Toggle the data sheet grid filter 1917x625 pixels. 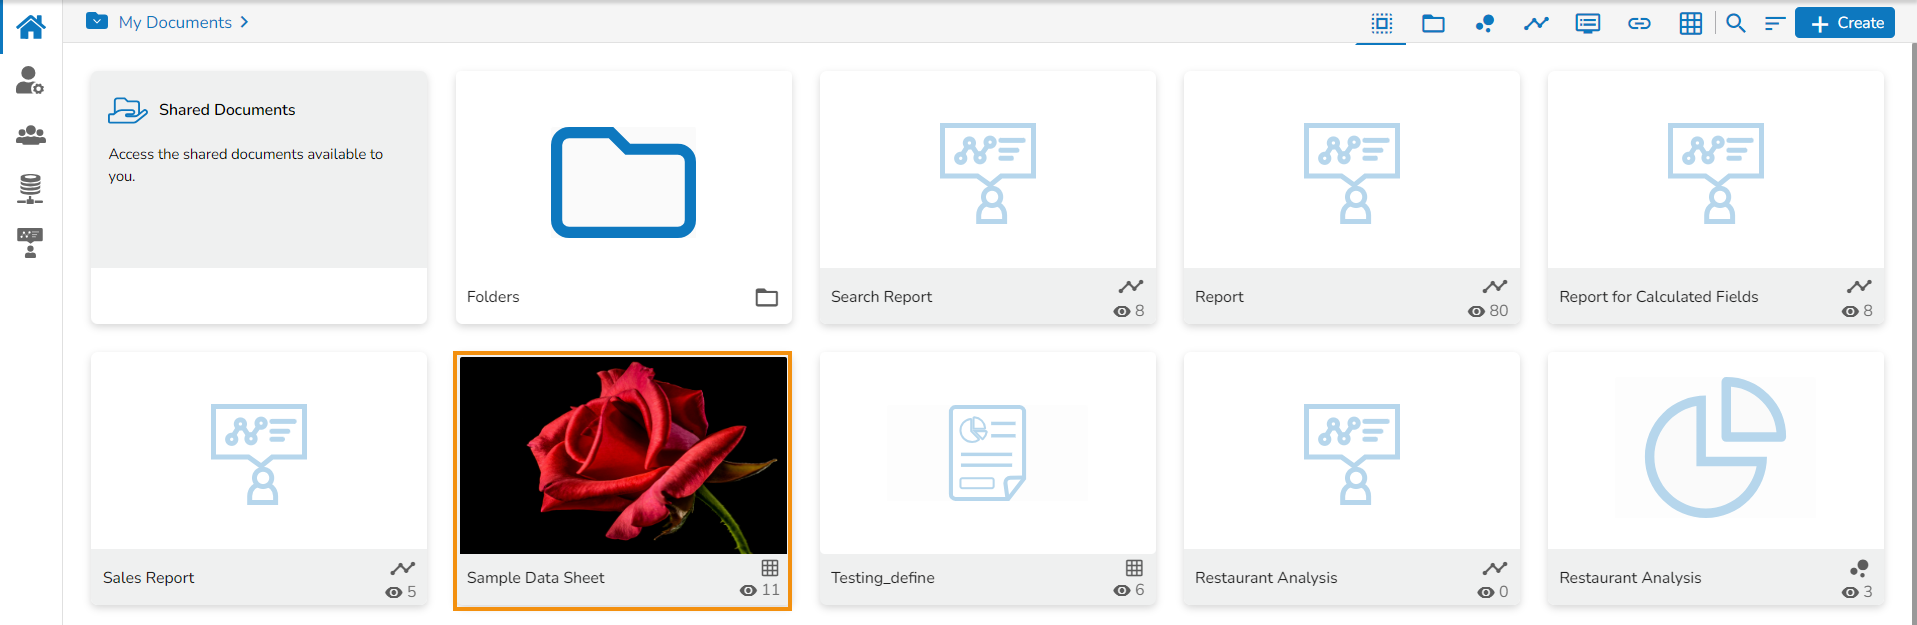(1690, 23)
